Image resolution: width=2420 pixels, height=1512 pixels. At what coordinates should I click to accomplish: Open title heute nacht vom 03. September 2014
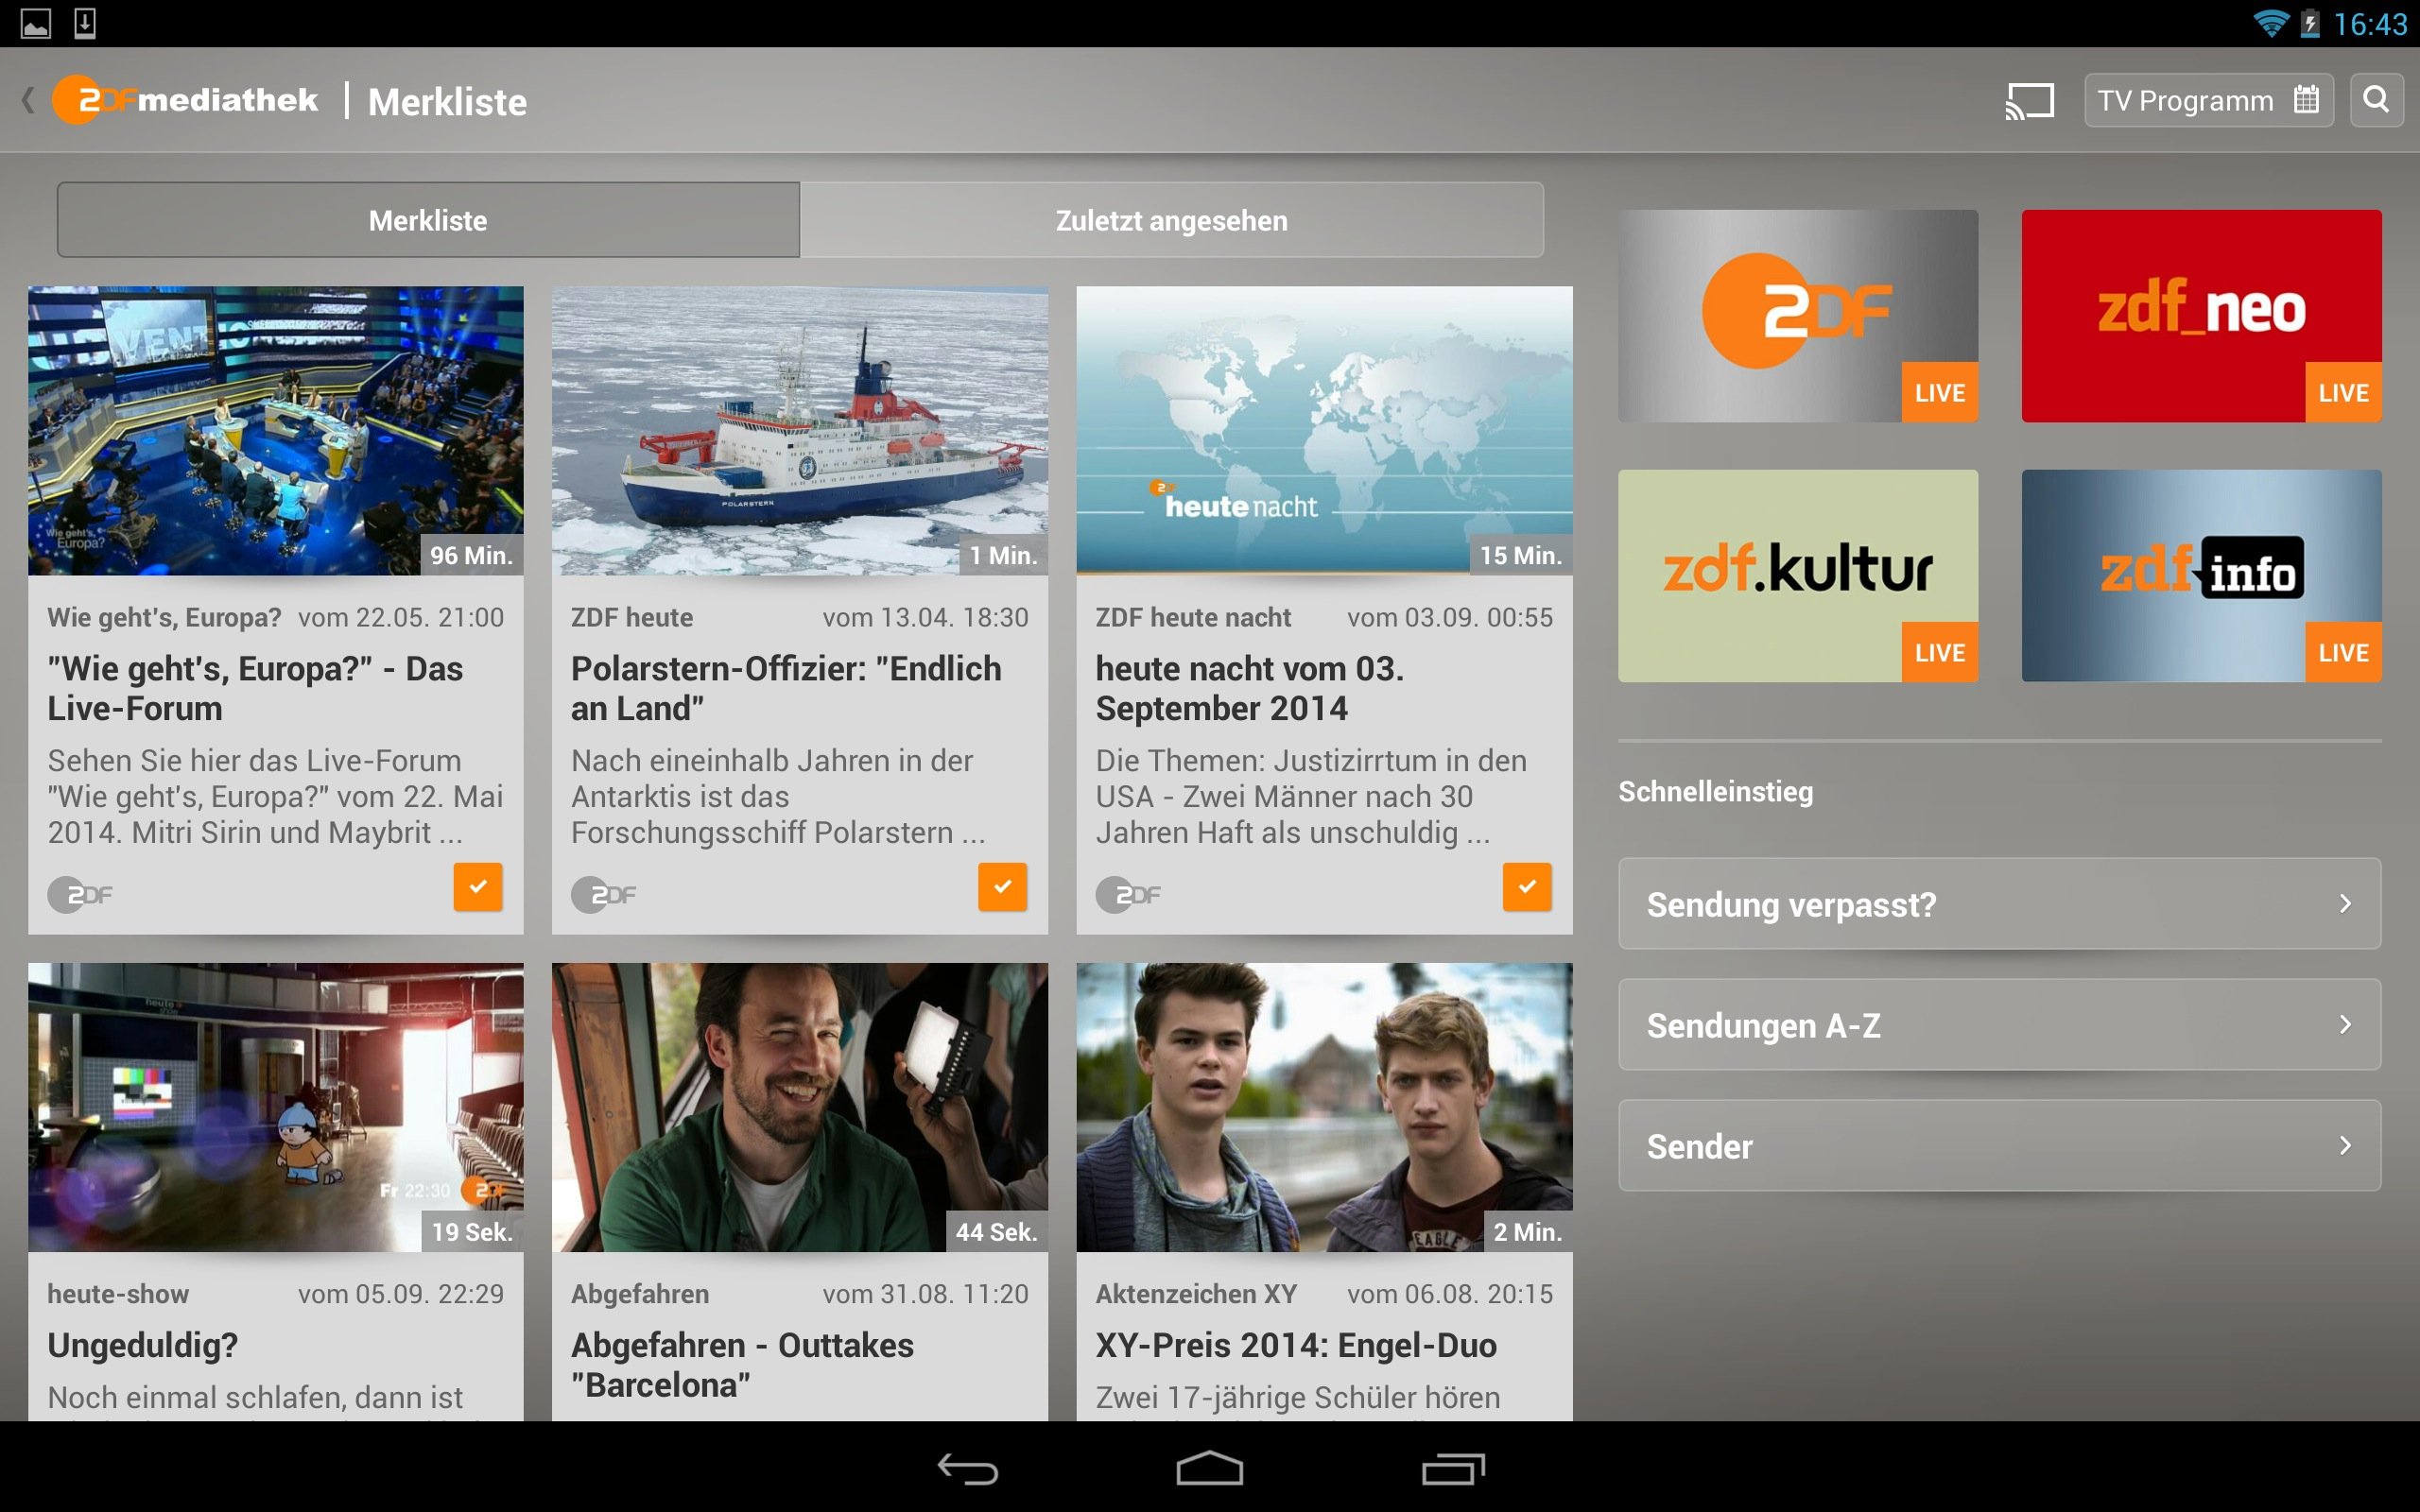(1250, 688)
